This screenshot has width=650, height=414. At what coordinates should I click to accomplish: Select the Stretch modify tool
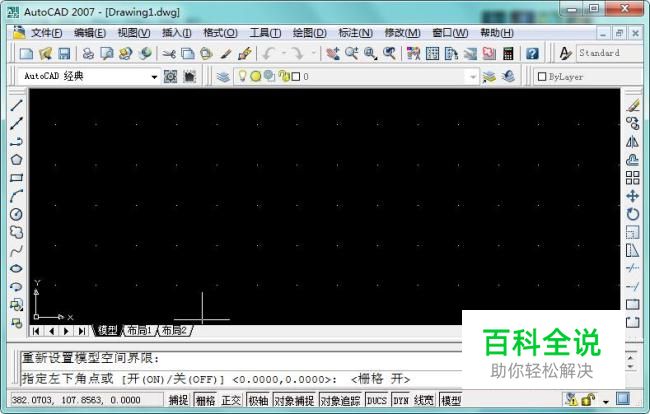[633, 250]
